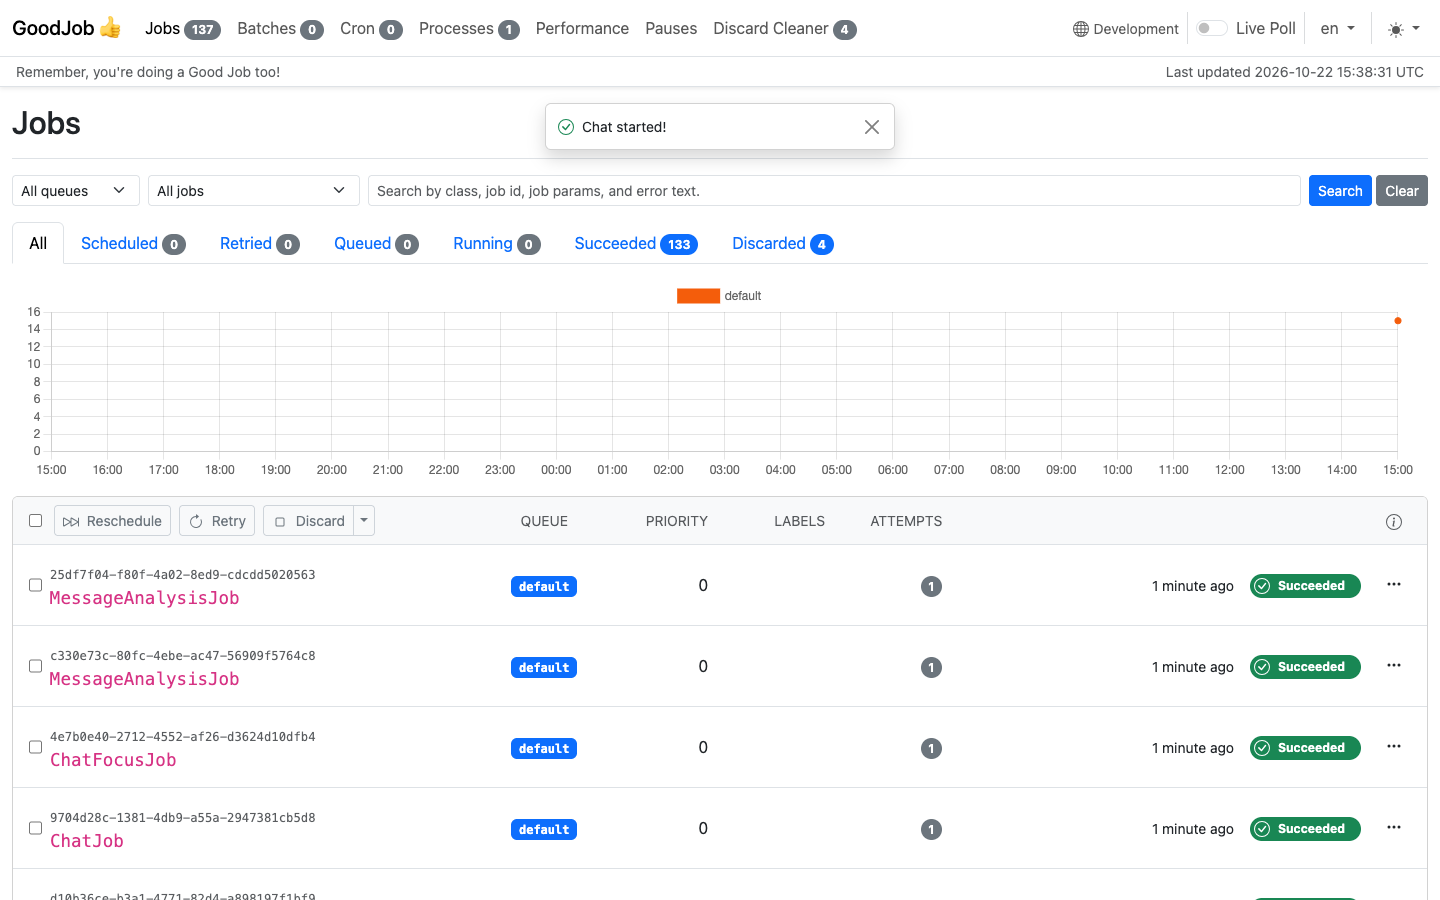
Task: Open actions menu for ChatJob row
Action: (1394, 827)
